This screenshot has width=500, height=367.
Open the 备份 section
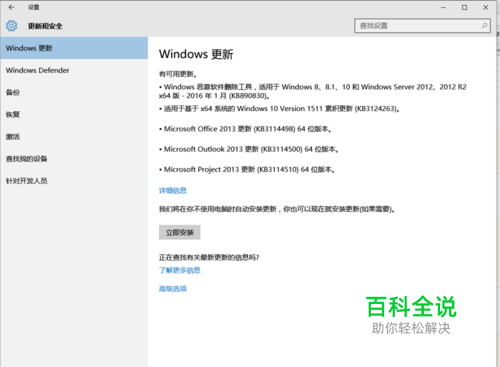click(74, 92)
